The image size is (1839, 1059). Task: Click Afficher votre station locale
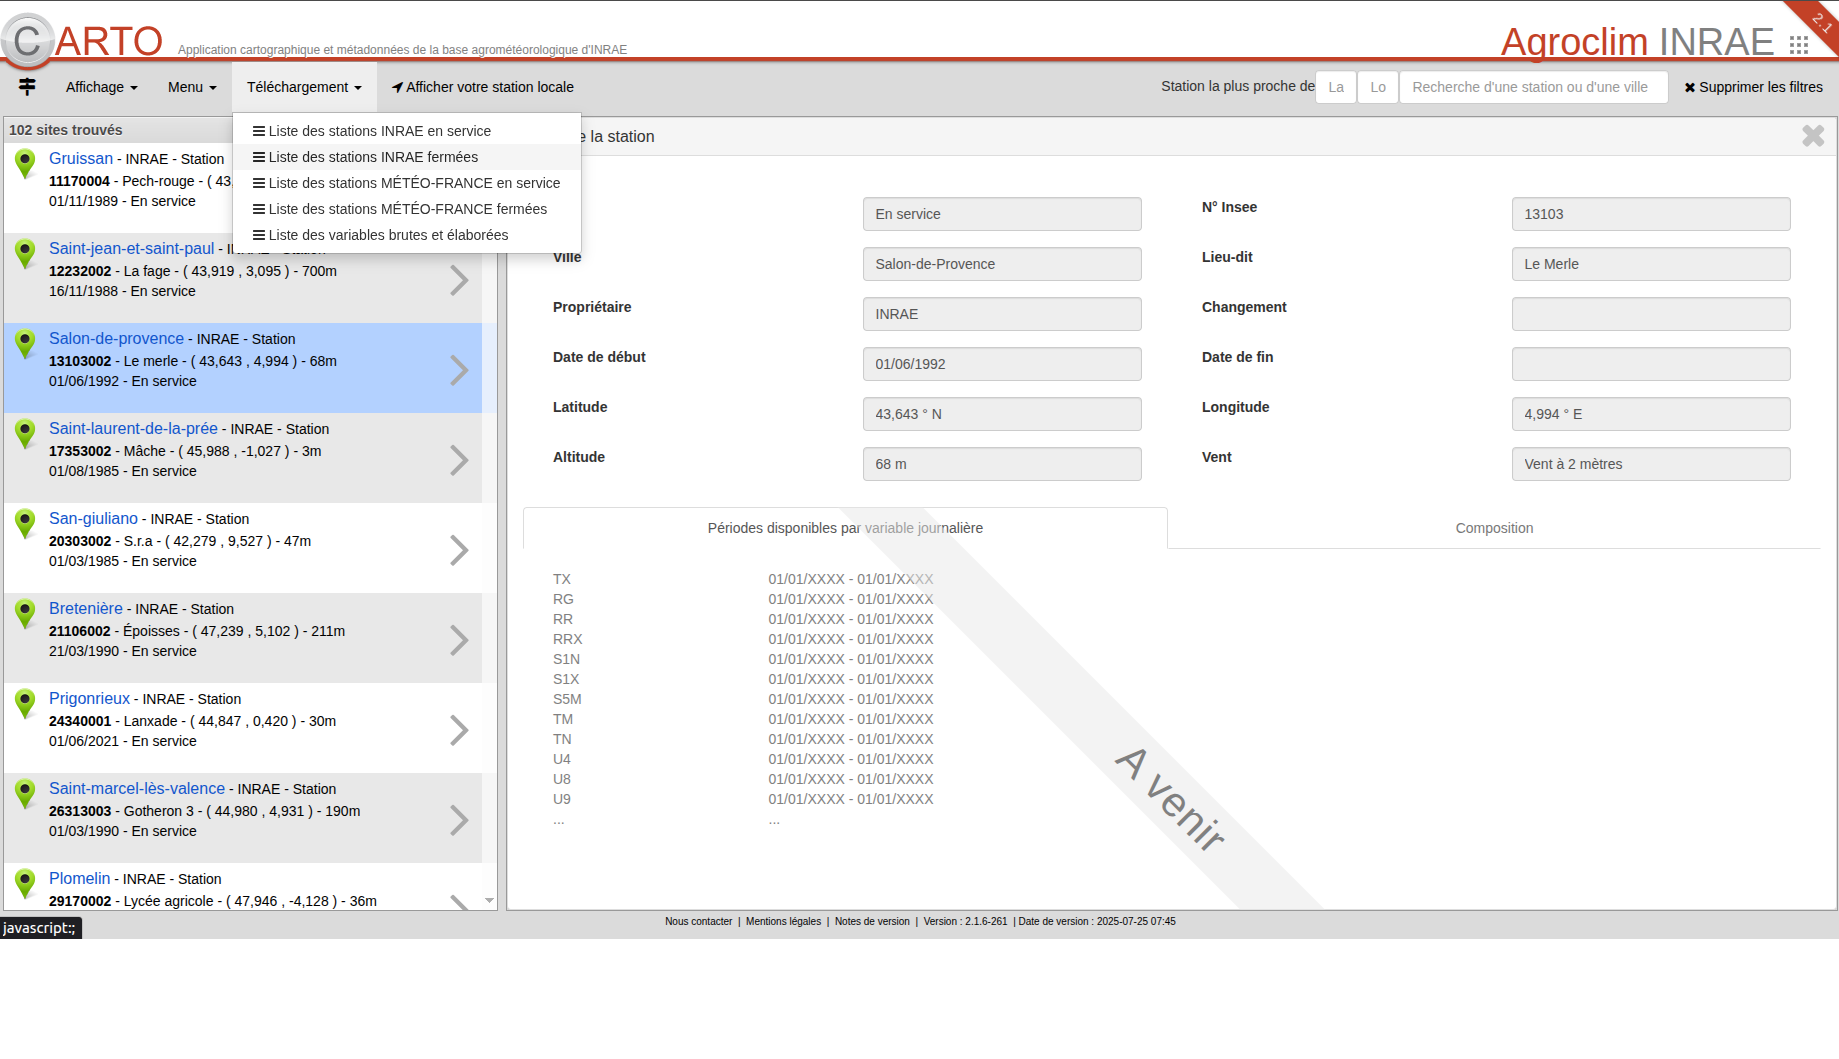[482, 87]
